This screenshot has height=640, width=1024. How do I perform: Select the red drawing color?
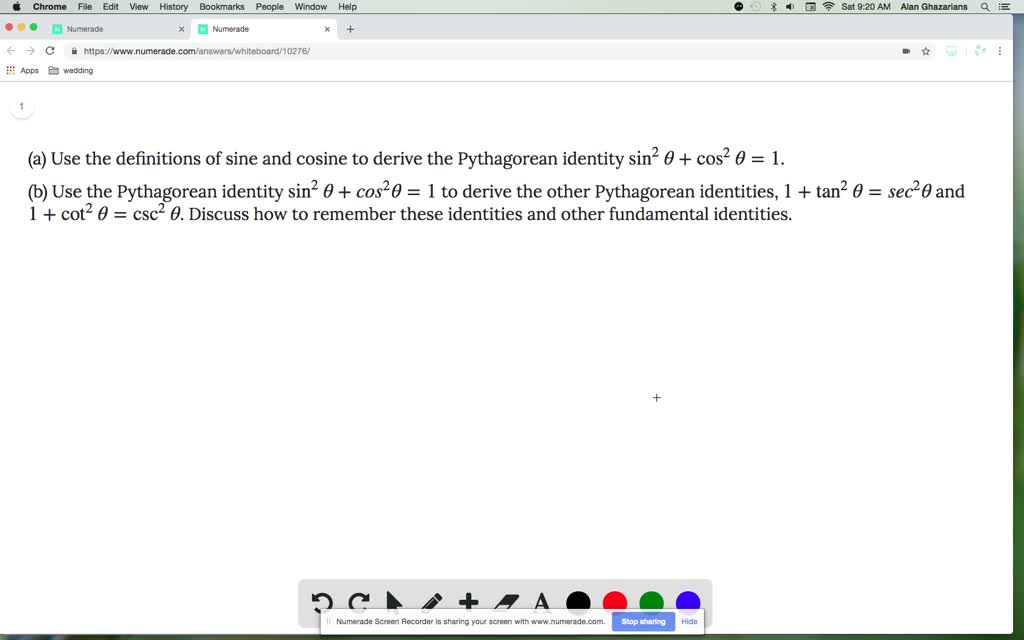[614, 602]
